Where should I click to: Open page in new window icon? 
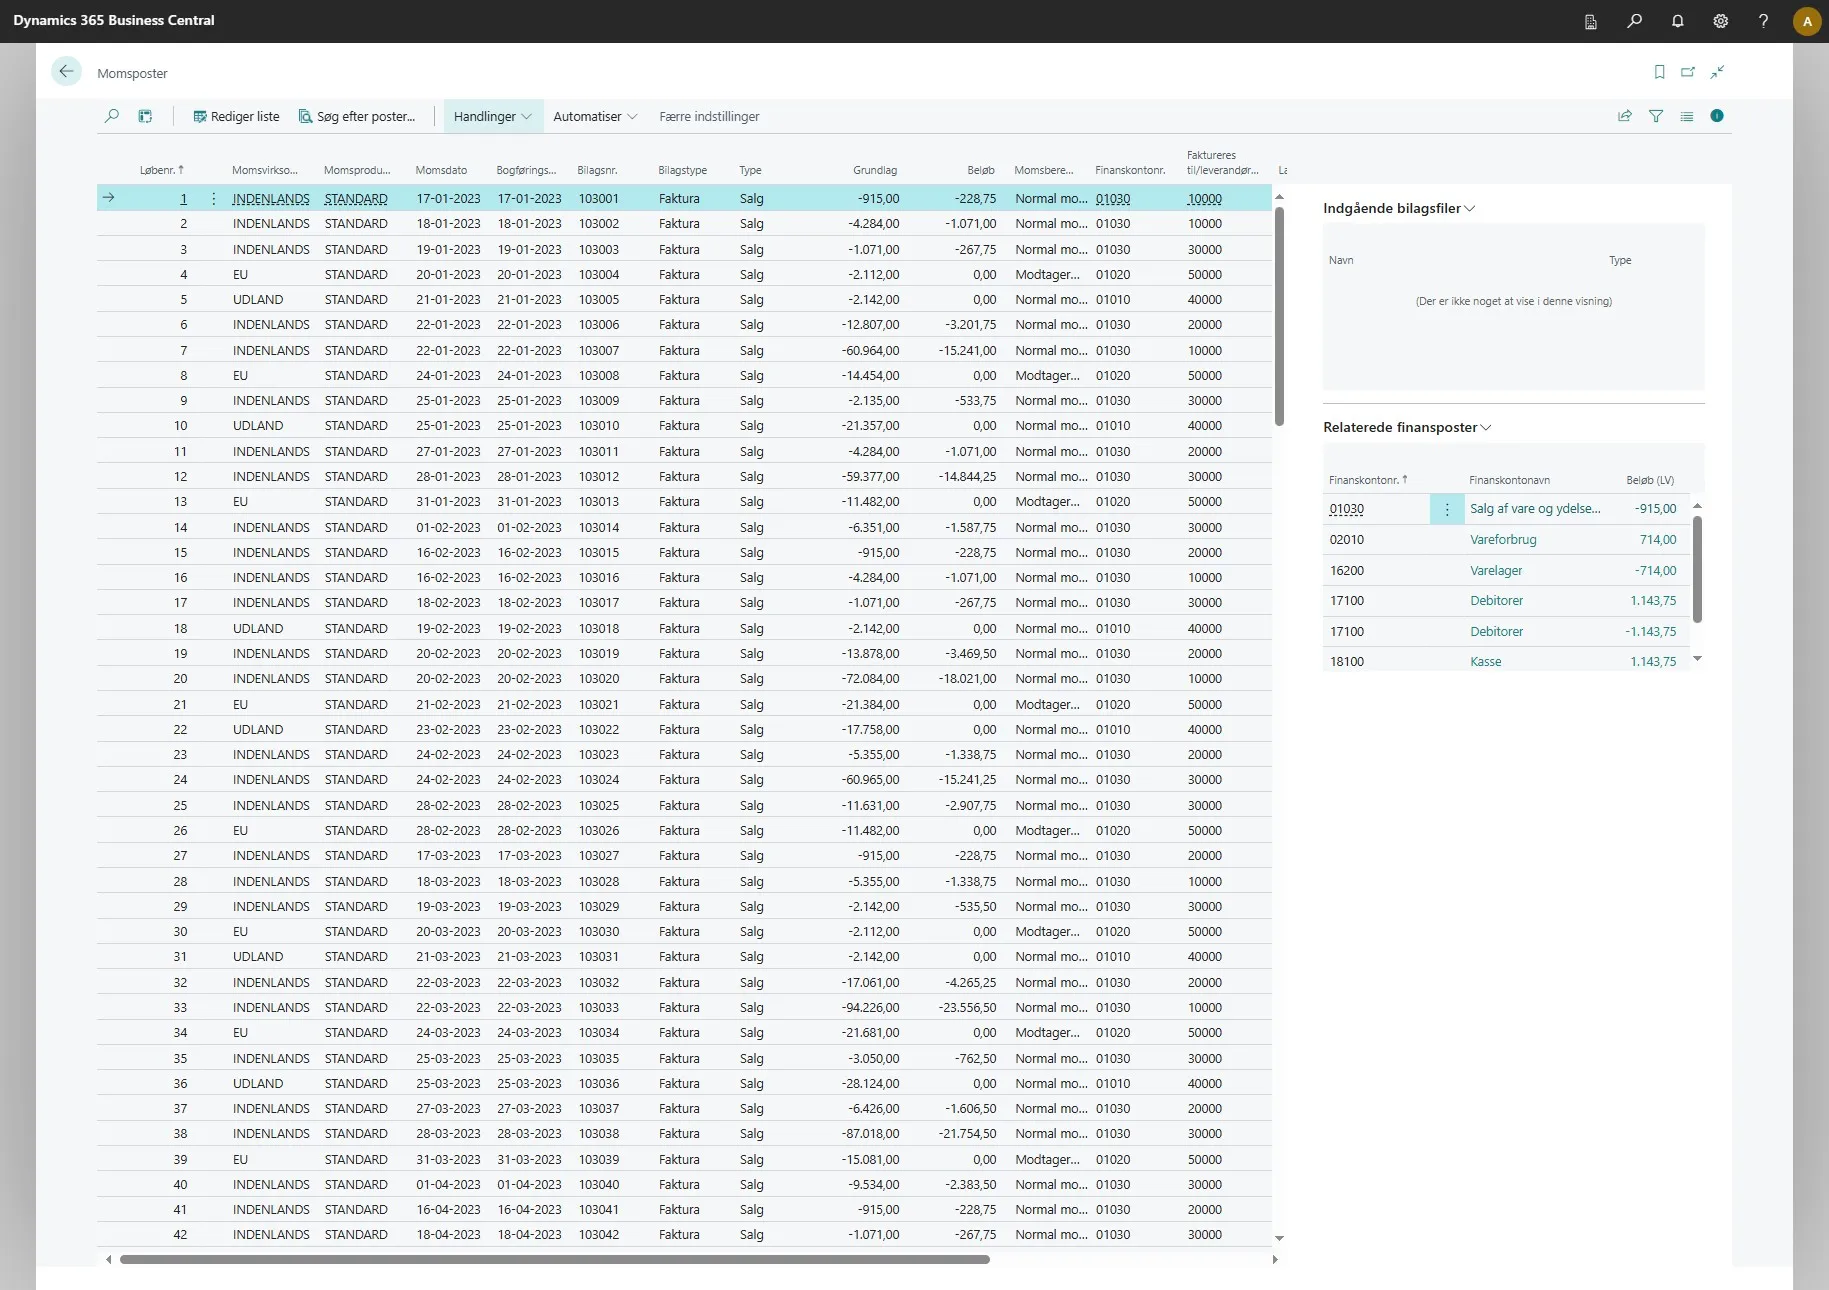[x=1688, y=72]
